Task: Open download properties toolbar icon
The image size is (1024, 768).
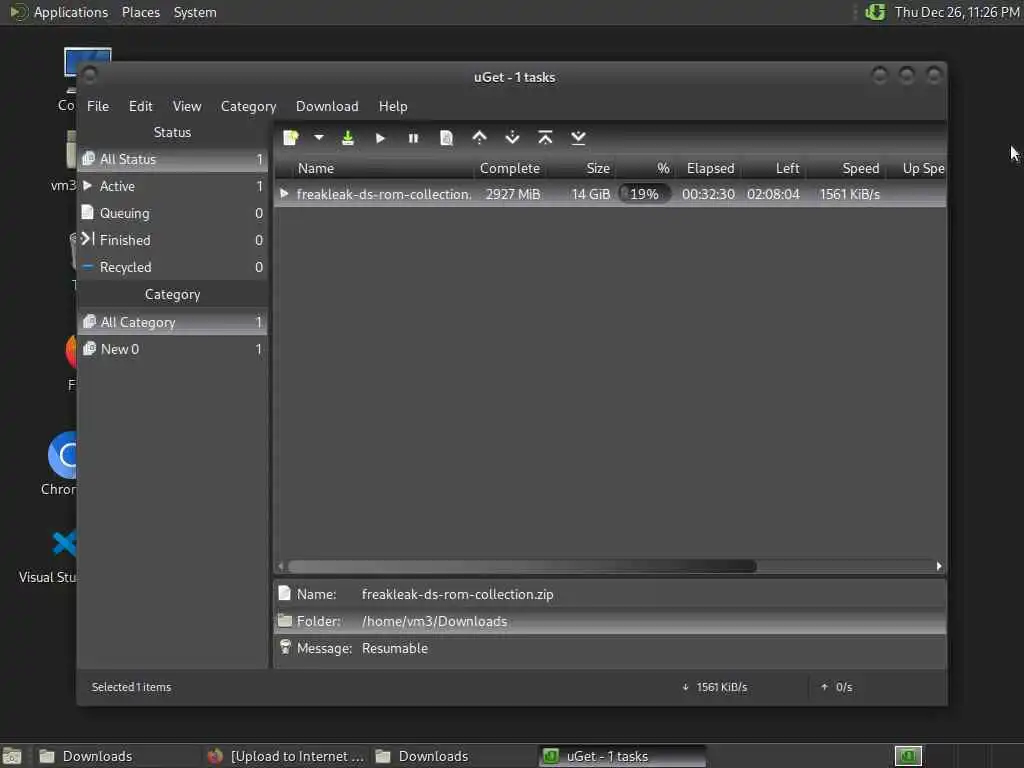Action: click(x=446, y=138)
